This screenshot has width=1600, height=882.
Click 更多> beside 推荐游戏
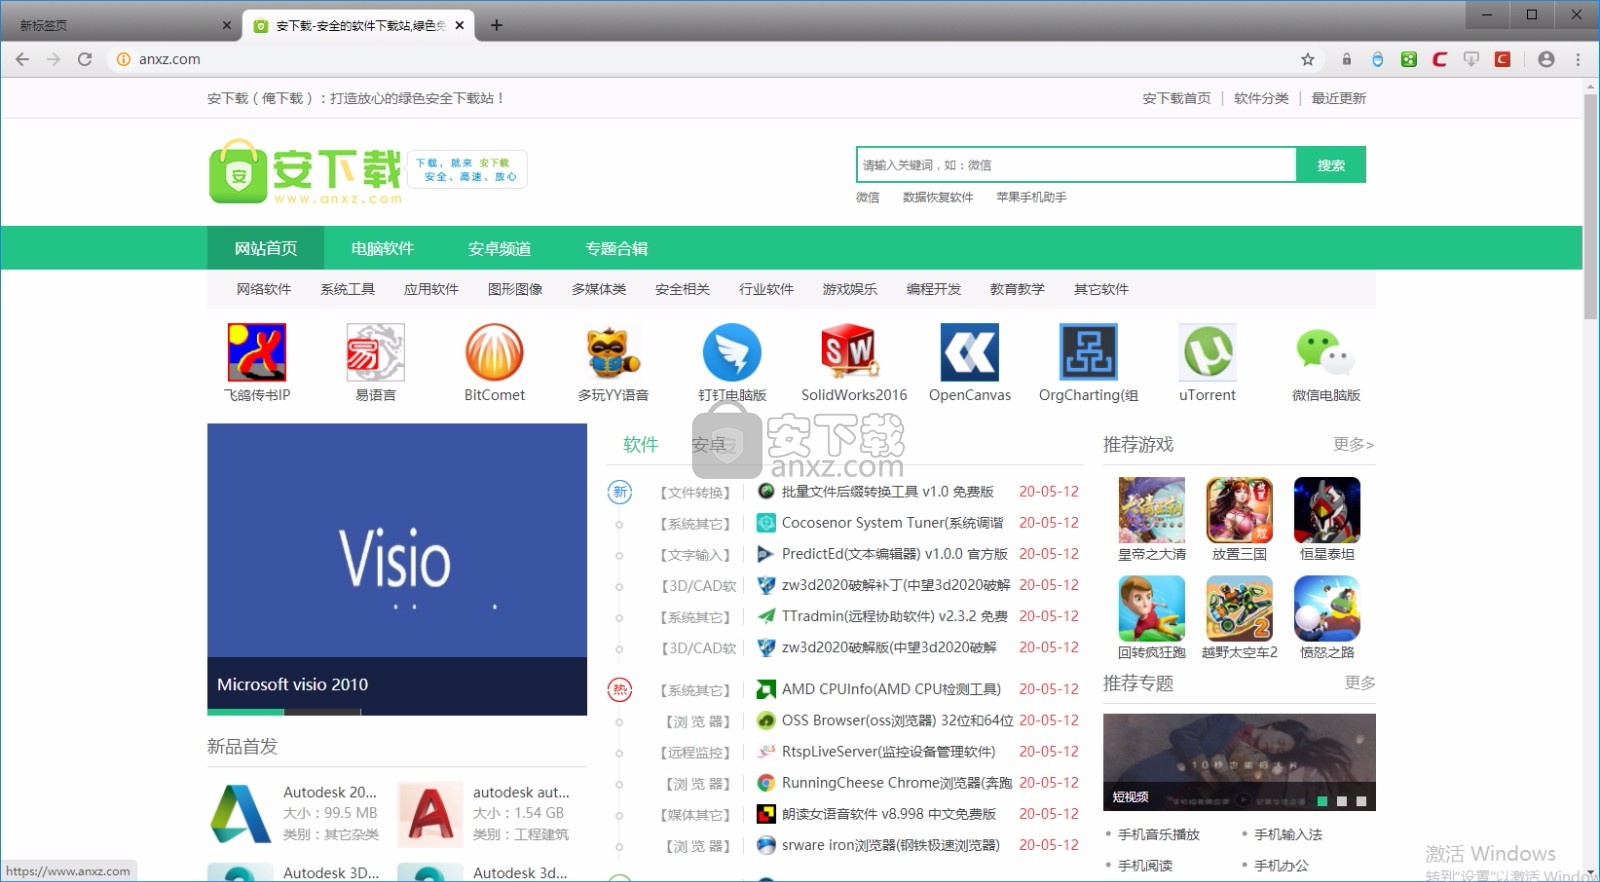tap(1353, 444)
